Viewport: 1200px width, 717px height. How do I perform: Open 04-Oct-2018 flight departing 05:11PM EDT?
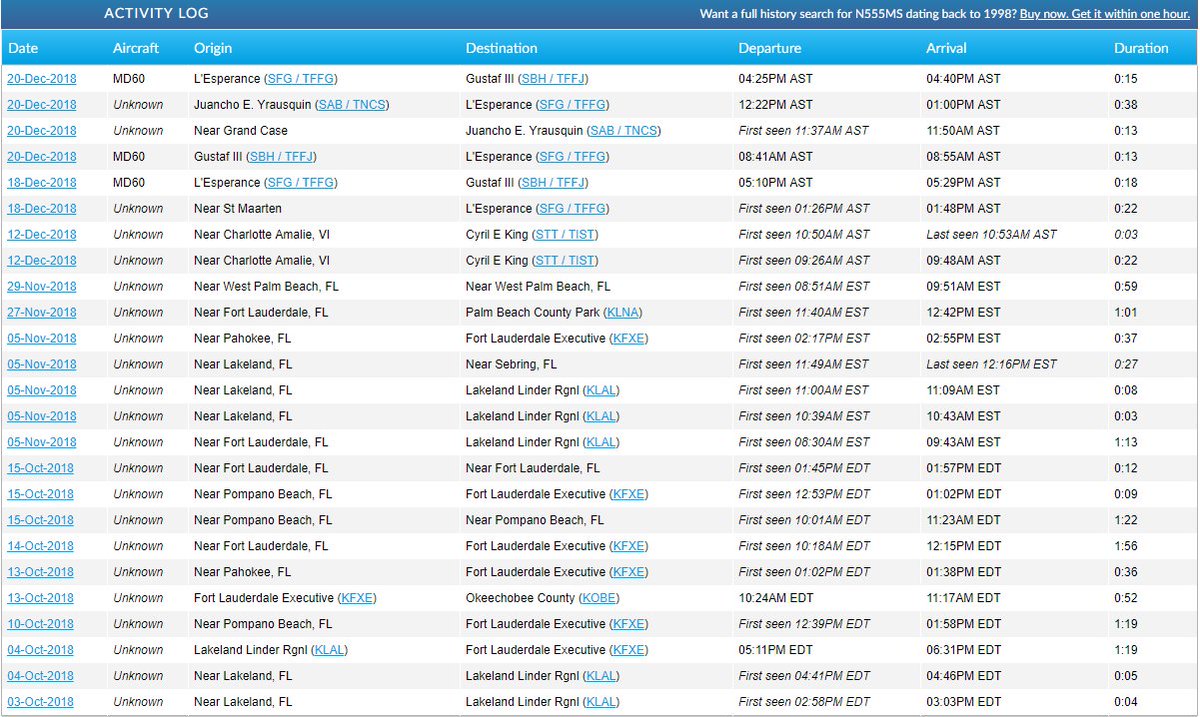pyautogui.click(x=41, y=651)
